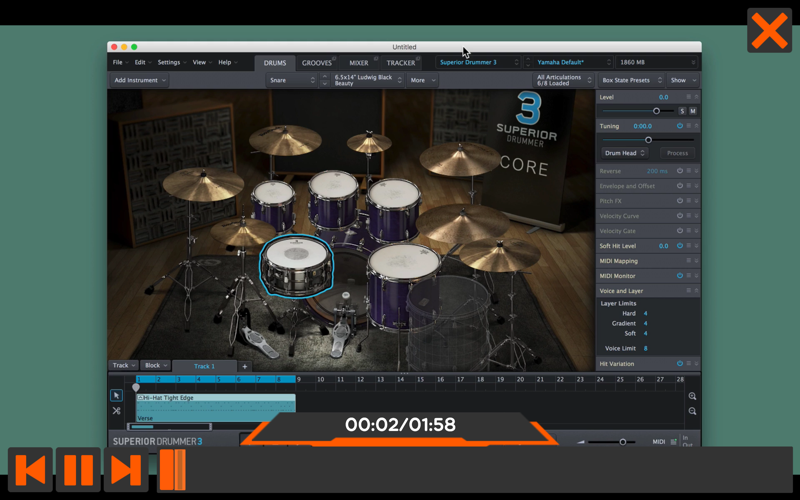Open the Superior Drummer 3 library dropdown
Viewport: 800px width, 500px height.
coord(478,62)
